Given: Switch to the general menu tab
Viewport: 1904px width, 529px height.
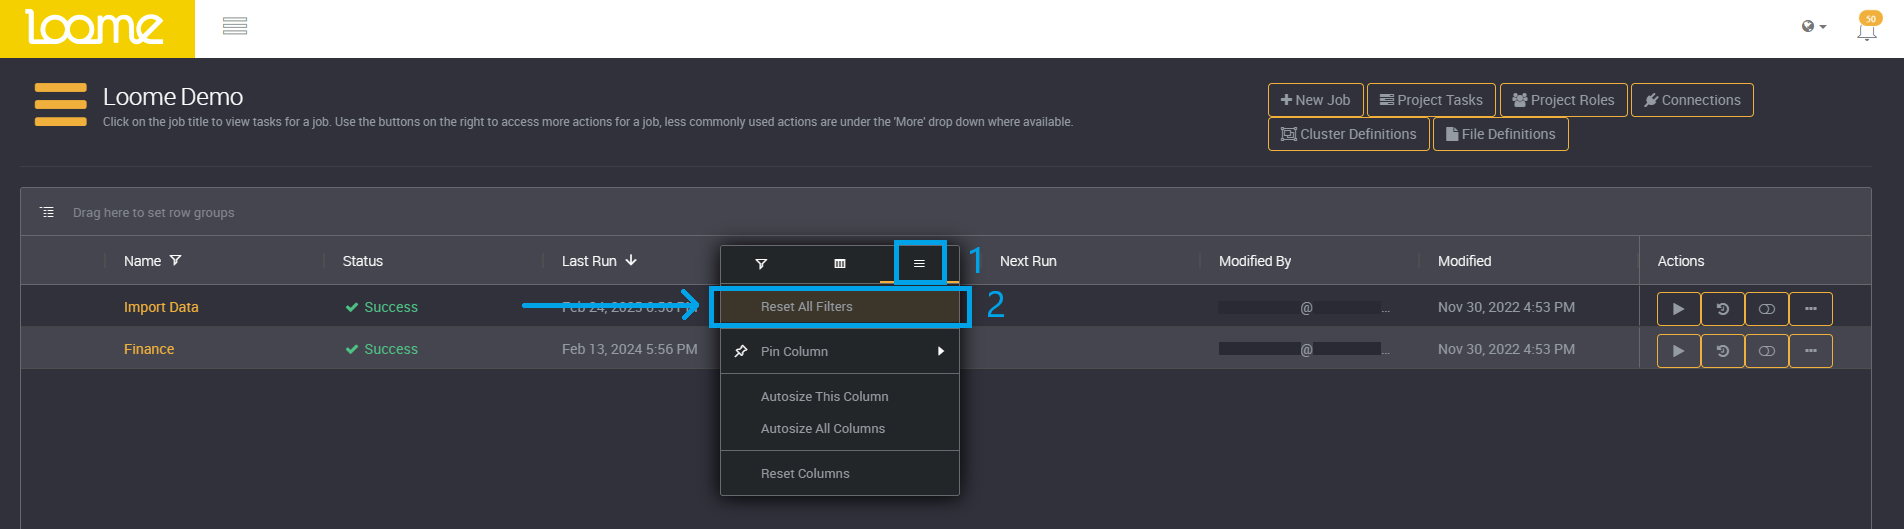Looking at the screenshot, I should tap(919, 264).
